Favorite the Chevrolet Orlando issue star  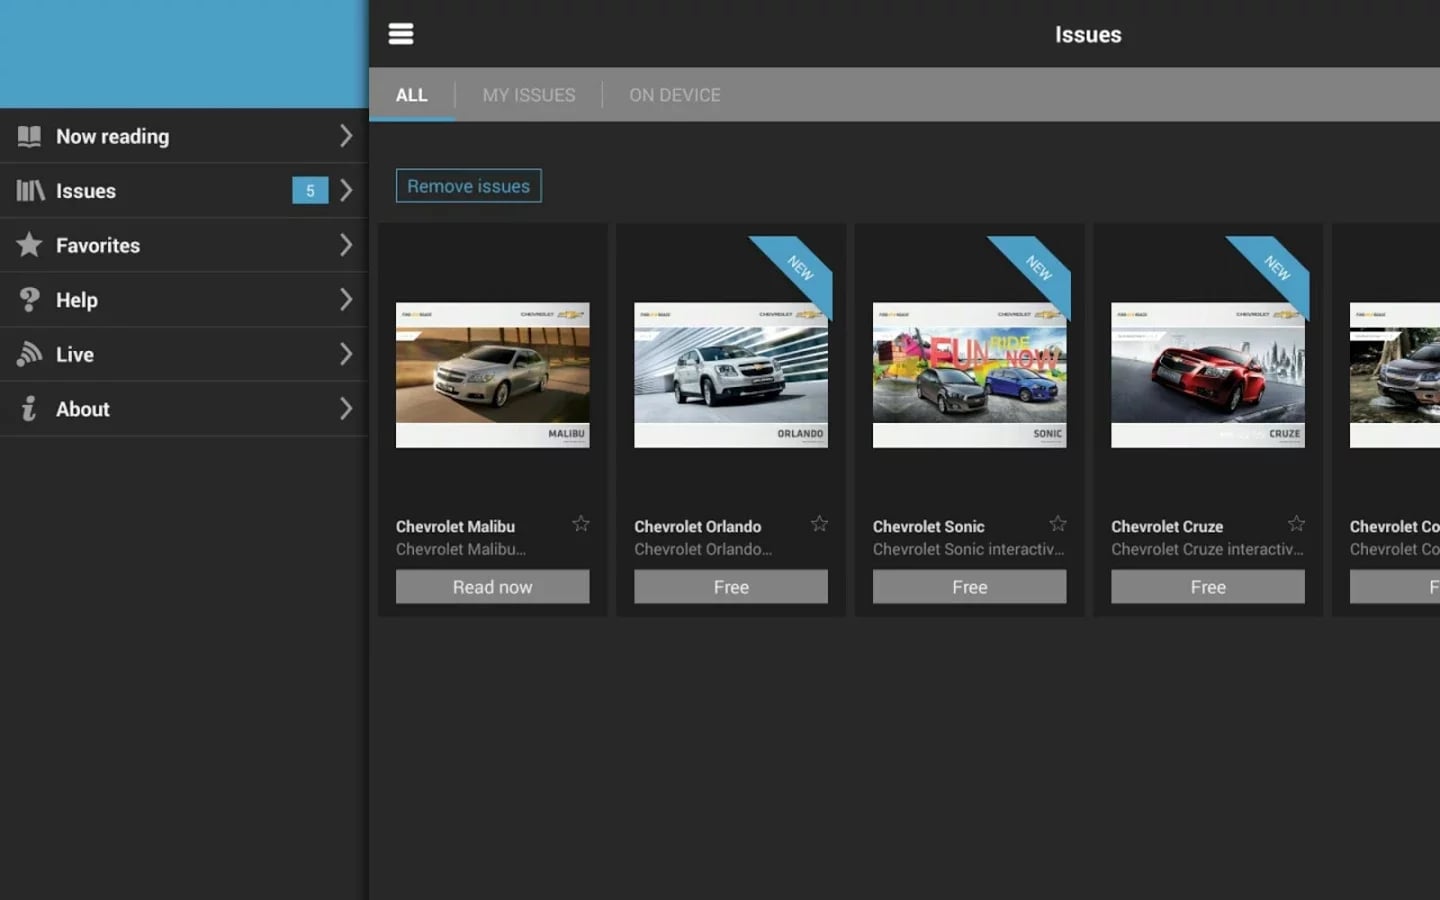tap(819, 523)
